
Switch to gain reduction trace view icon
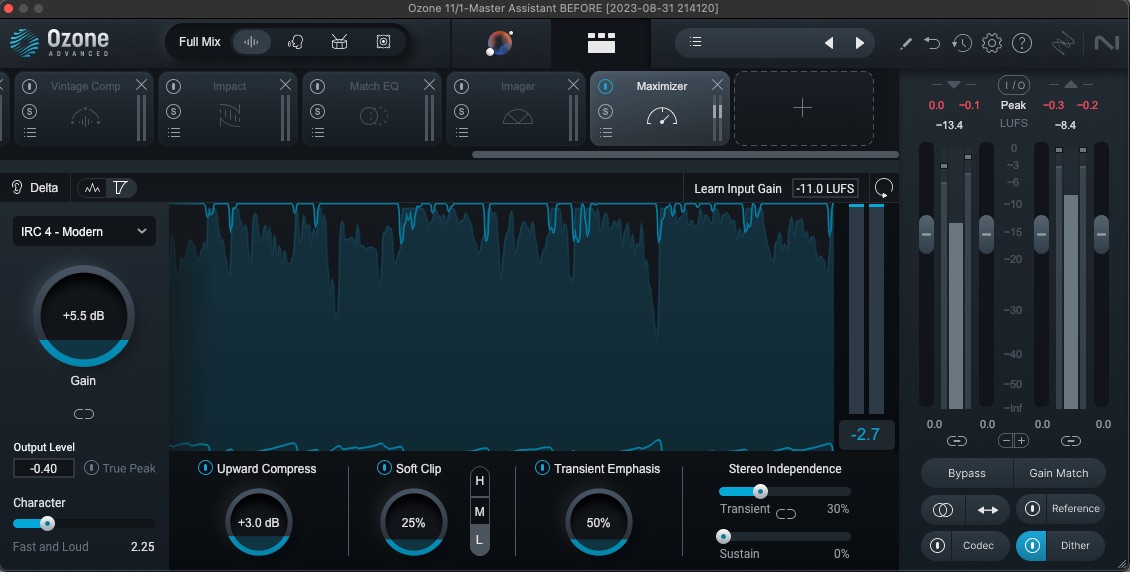pyautogui.click(x=120, y=188)
